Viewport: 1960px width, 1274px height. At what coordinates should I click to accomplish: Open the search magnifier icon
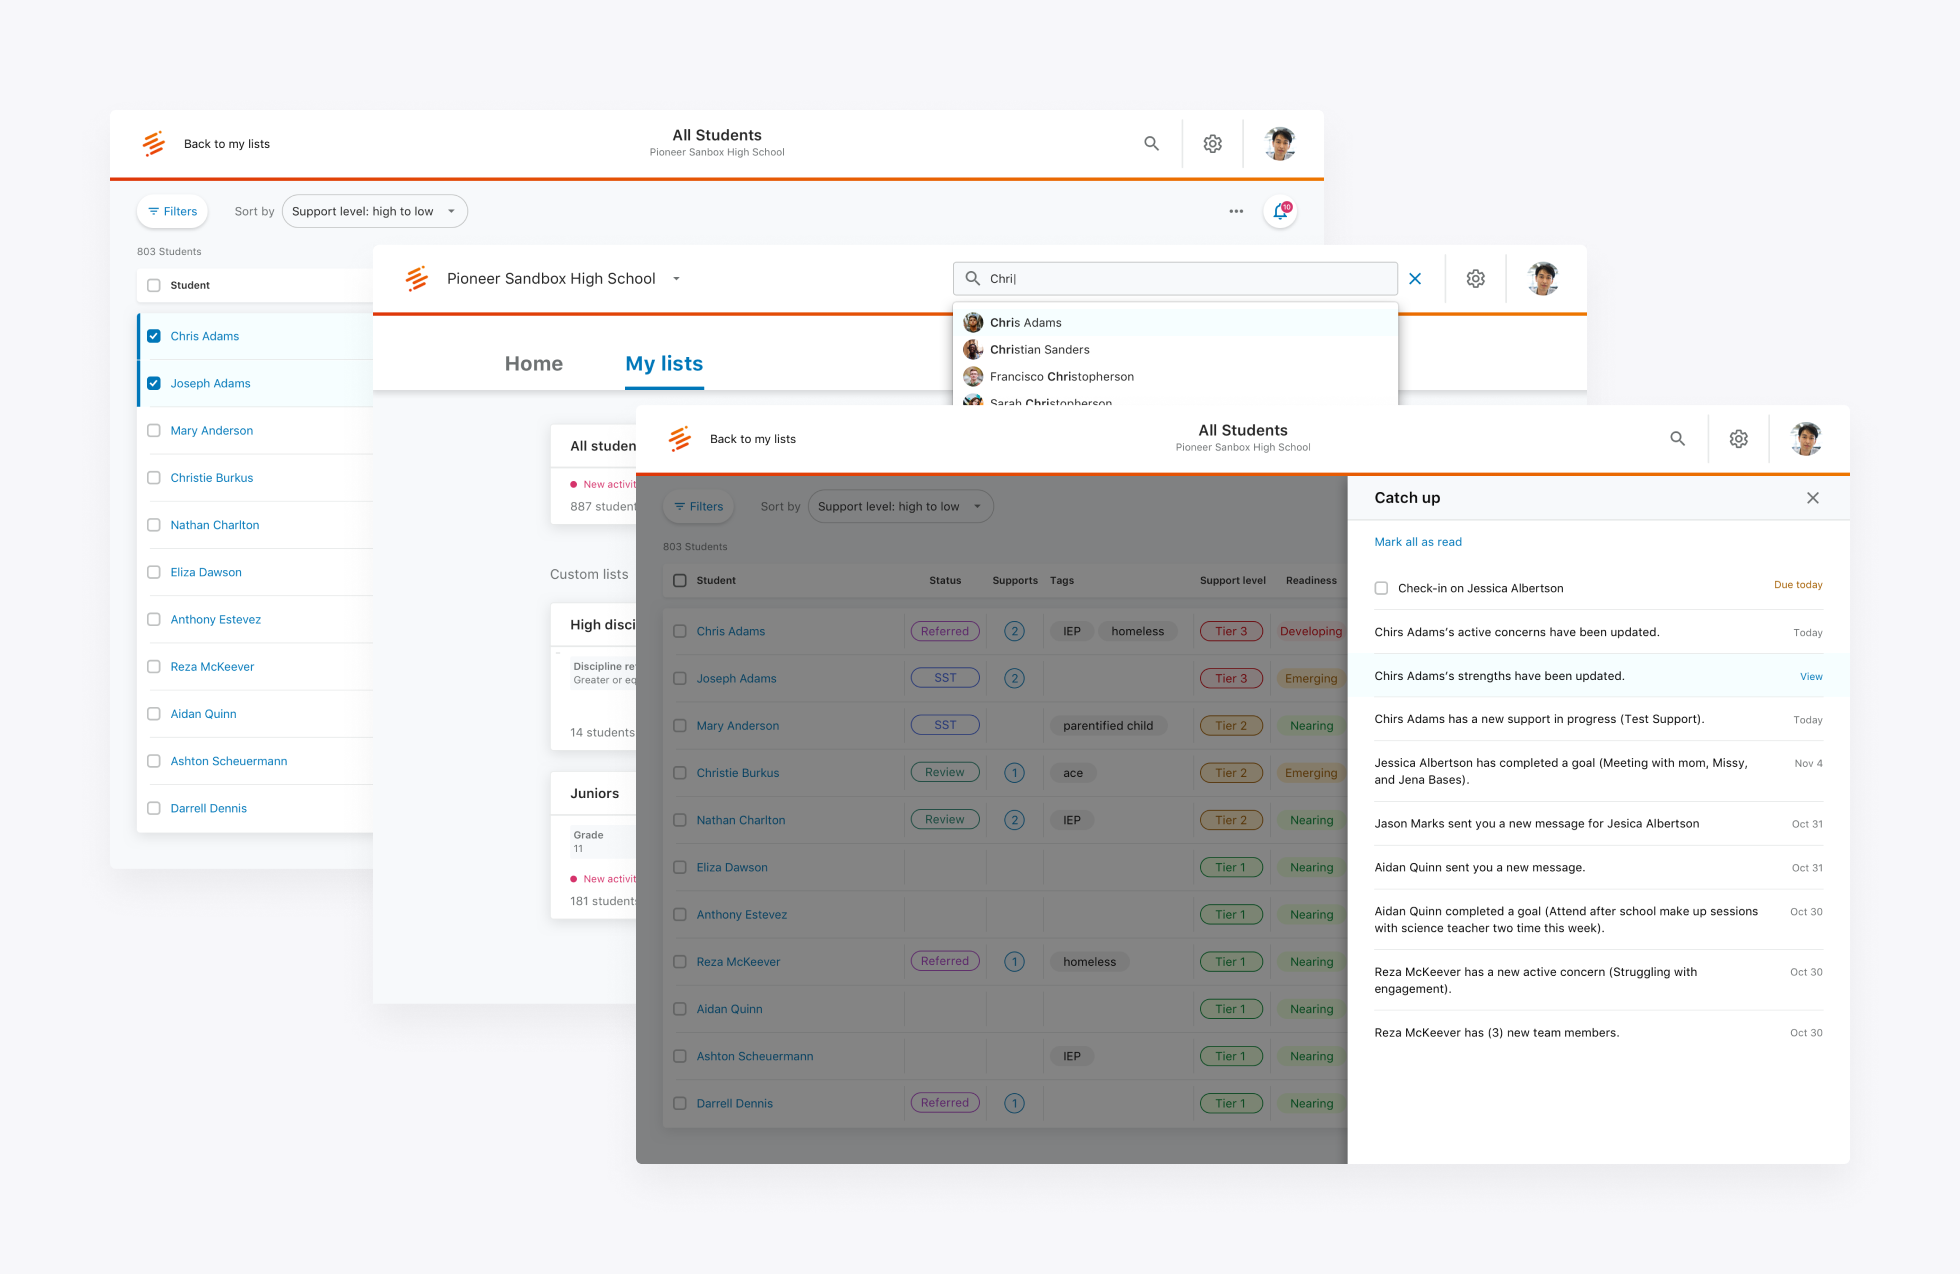point(1152,143)
